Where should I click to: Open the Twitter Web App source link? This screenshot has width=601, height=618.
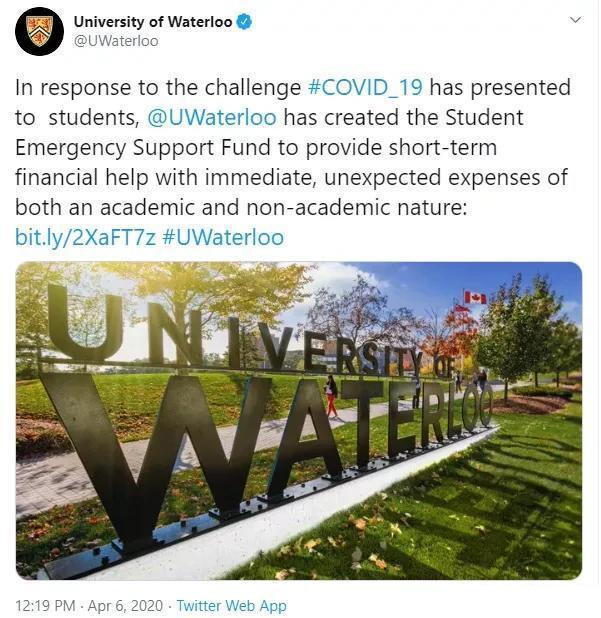[231, 606]
